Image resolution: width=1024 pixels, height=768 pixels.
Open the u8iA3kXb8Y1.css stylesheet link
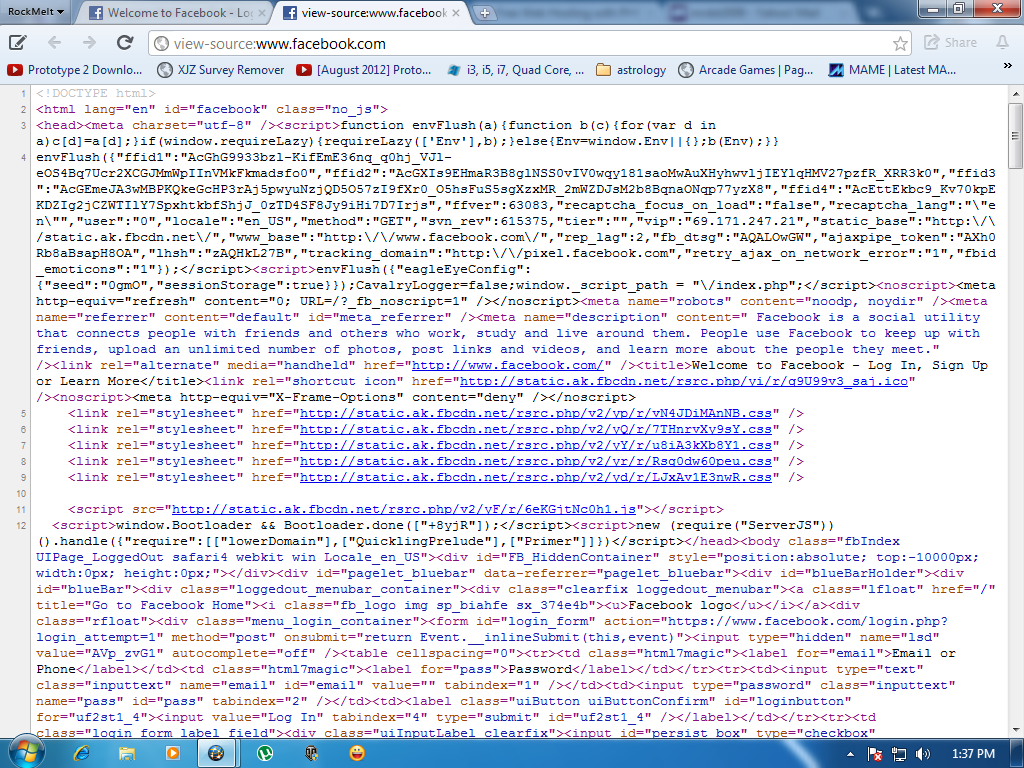[x=536, y=445]
